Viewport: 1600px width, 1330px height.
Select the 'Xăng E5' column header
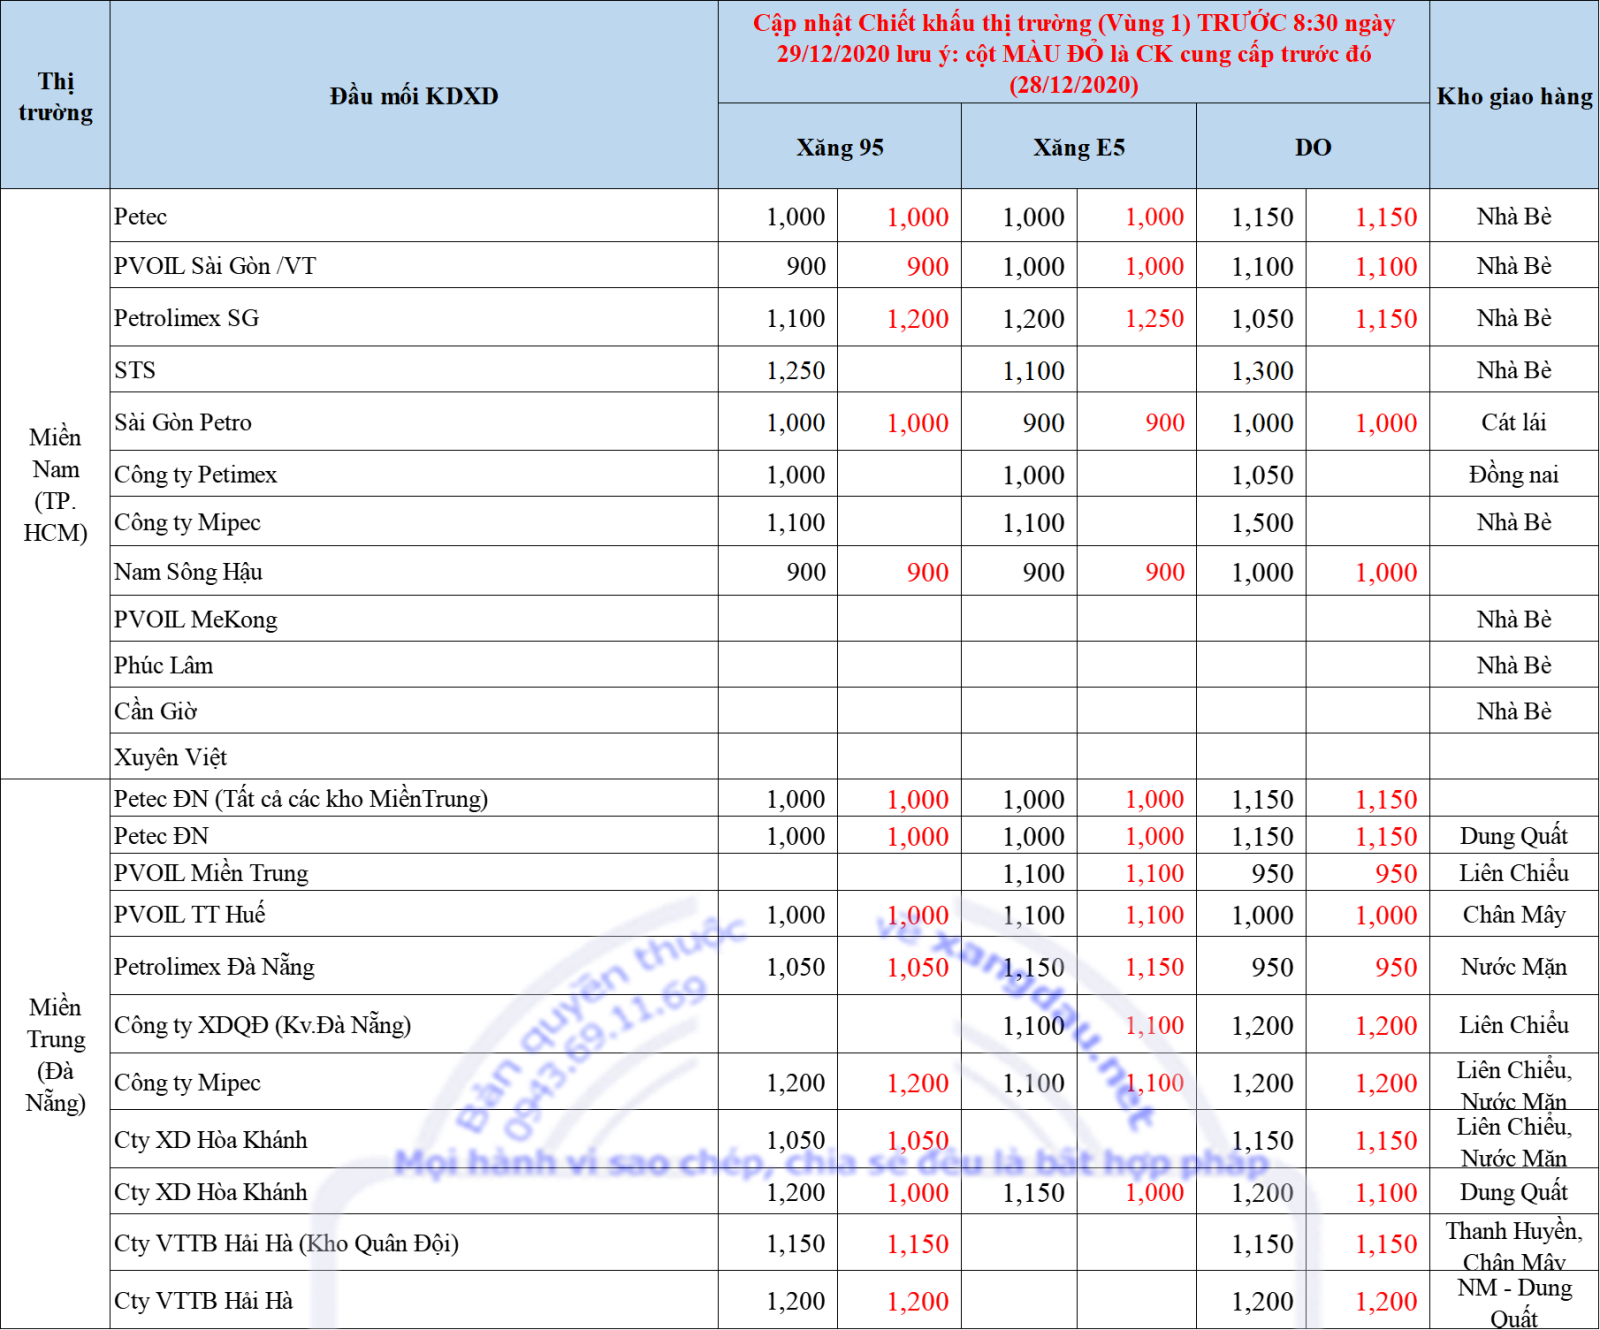click(1079, 147)
